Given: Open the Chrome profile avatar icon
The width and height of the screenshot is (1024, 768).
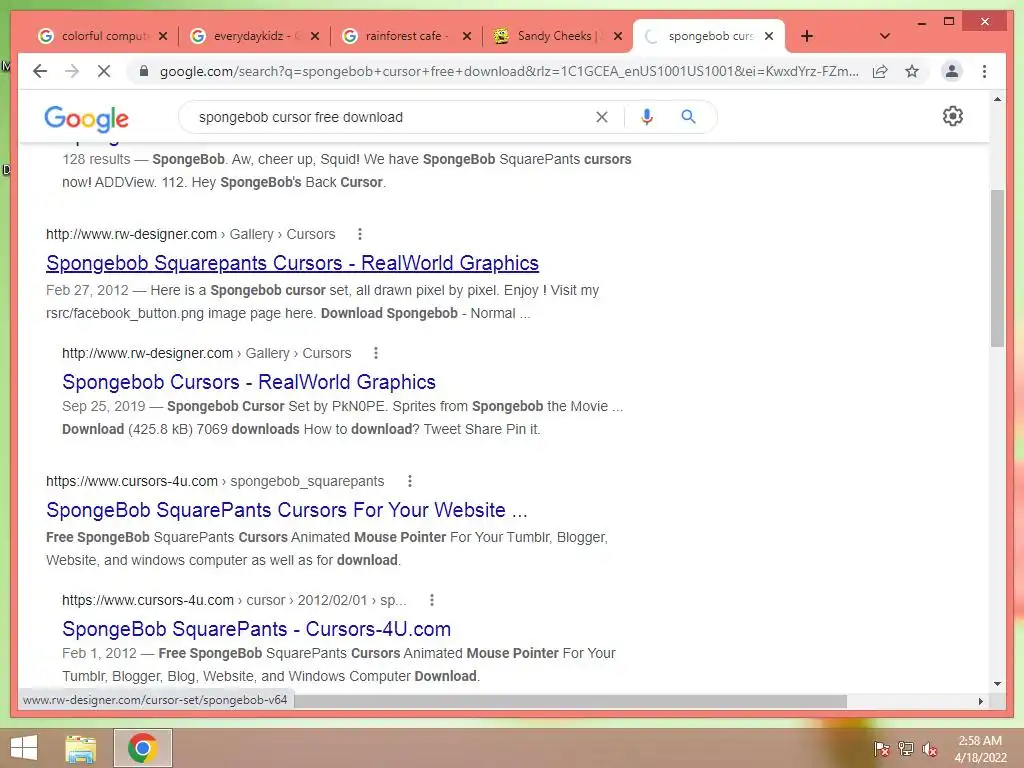Looking at the screenshot, I should pos(952,71).
